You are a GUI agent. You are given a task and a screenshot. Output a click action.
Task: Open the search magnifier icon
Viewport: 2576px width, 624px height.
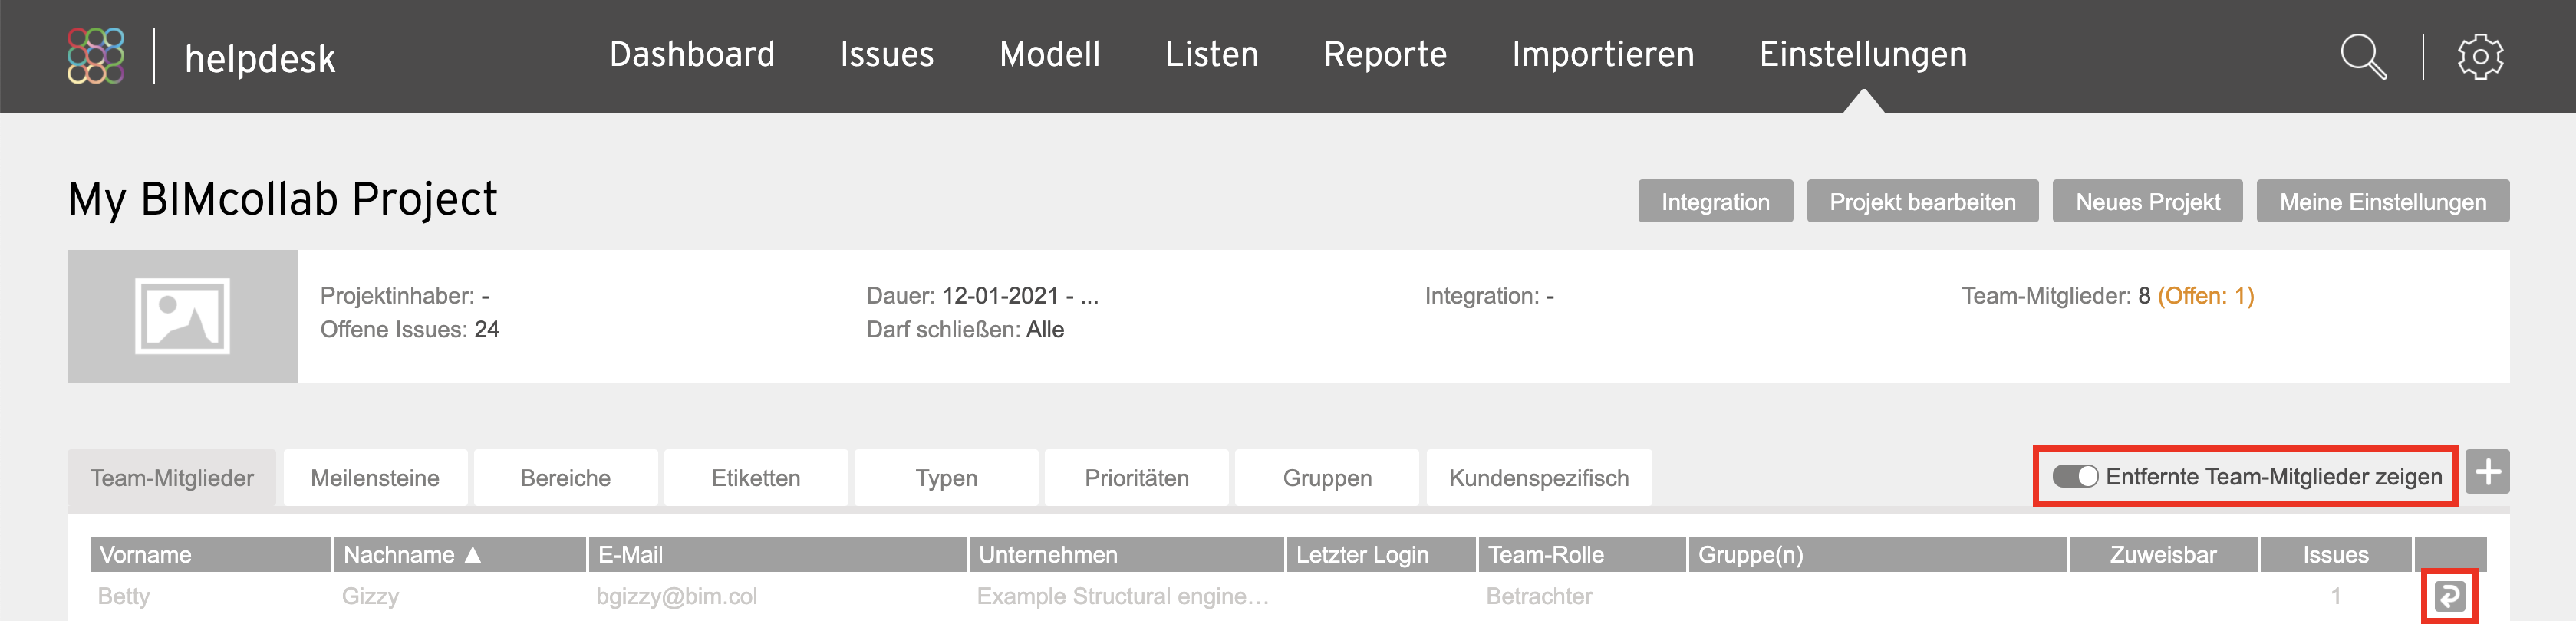click(2363, 56)
